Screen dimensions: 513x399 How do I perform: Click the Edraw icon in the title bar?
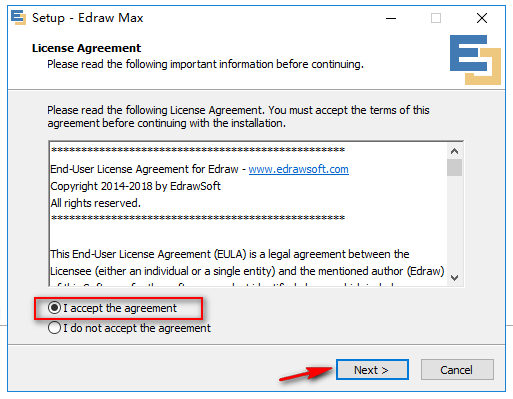point(18,17)
